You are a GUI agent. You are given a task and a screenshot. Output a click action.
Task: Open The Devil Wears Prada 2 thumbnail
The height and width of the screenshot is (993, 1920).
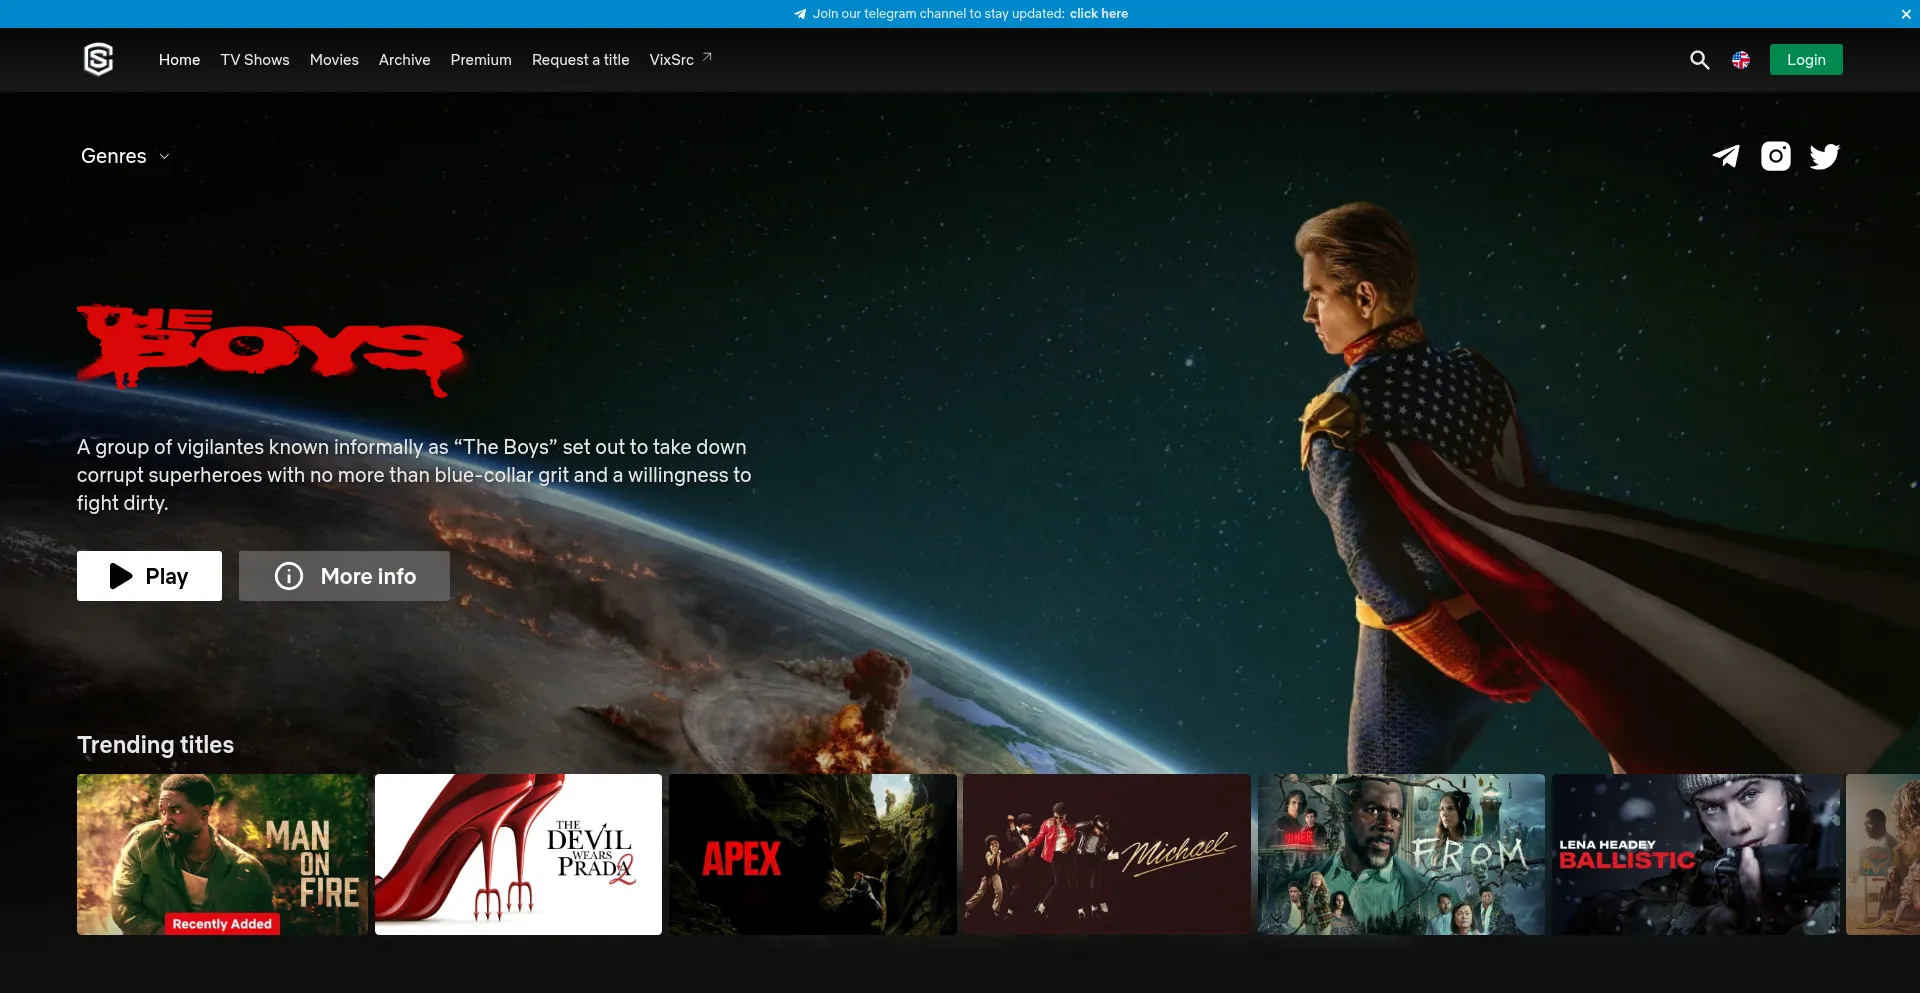(x=518, y=855)
